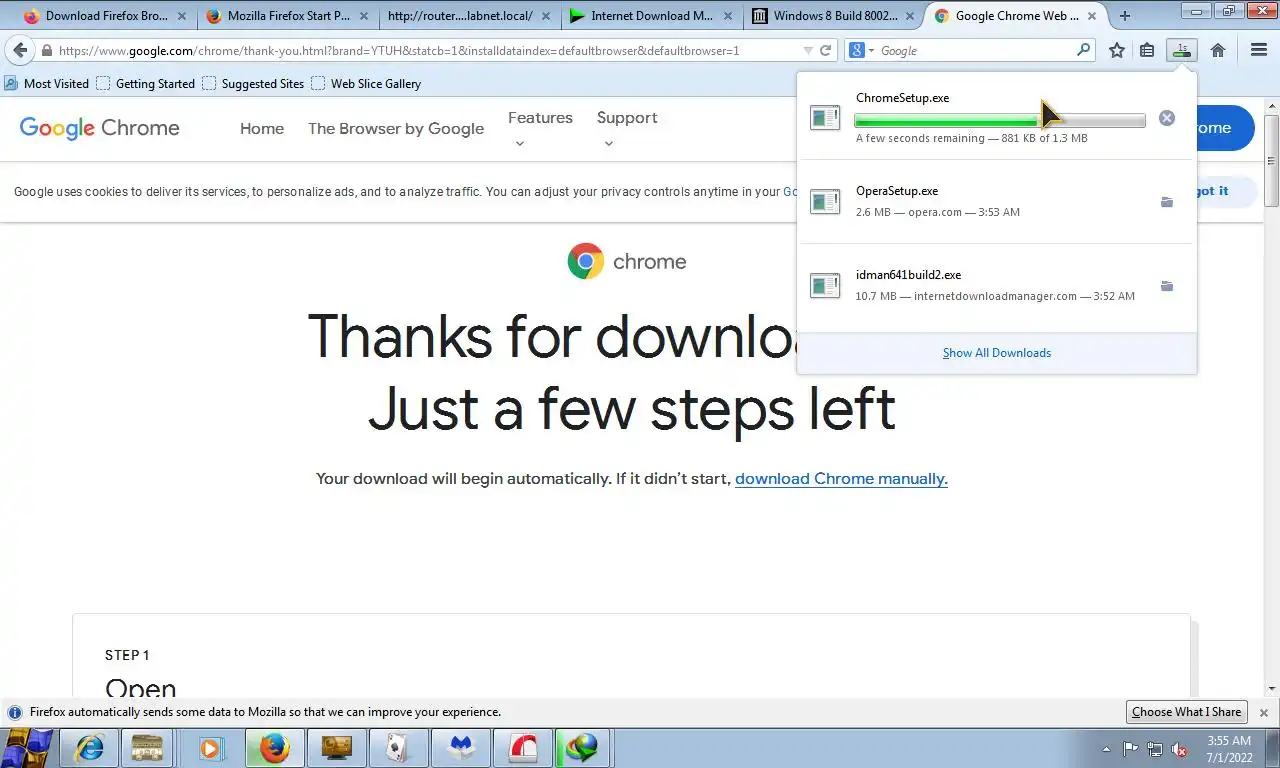Click Show All Downloads link
This screenshot has width=1280, height=768.
coord(997,353)
